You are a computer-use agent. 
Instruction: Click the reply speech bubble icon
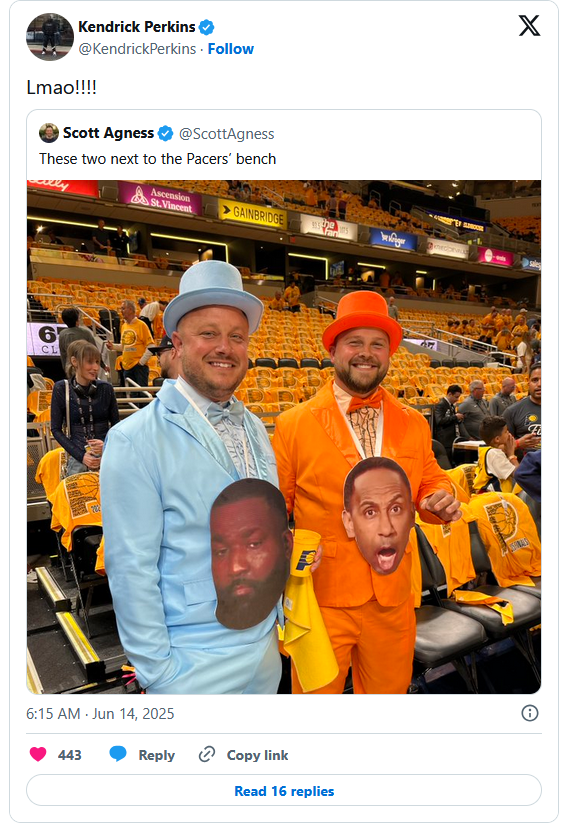pyautogui.click(x=118, y=754)
